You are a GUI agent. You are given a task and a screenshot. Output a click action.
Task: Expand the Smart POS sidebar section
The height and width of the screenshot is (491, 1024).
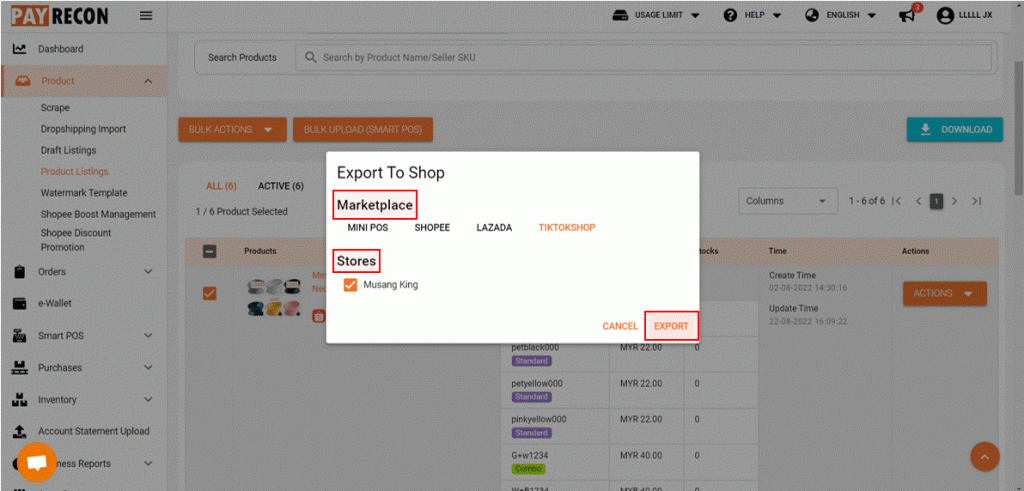[x=148, y=336]
